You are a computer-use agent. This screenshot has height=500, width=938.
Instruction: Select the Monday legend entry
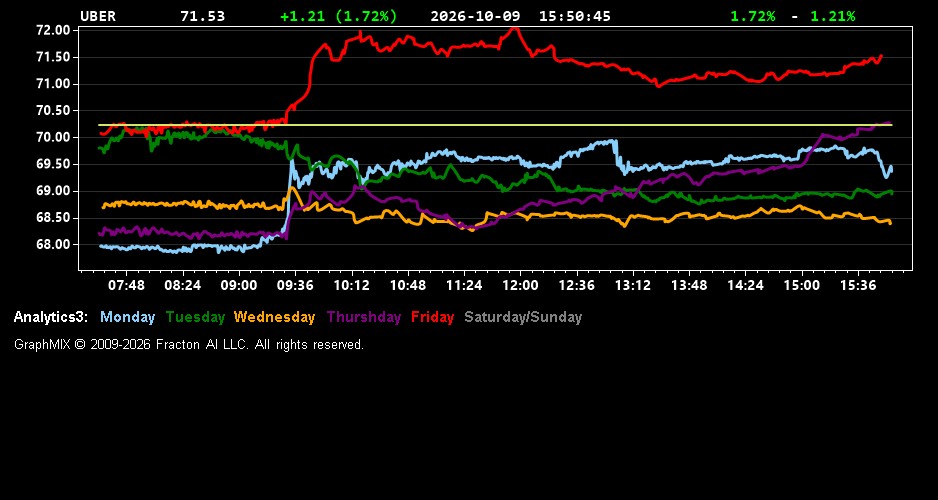pos(127,317)
